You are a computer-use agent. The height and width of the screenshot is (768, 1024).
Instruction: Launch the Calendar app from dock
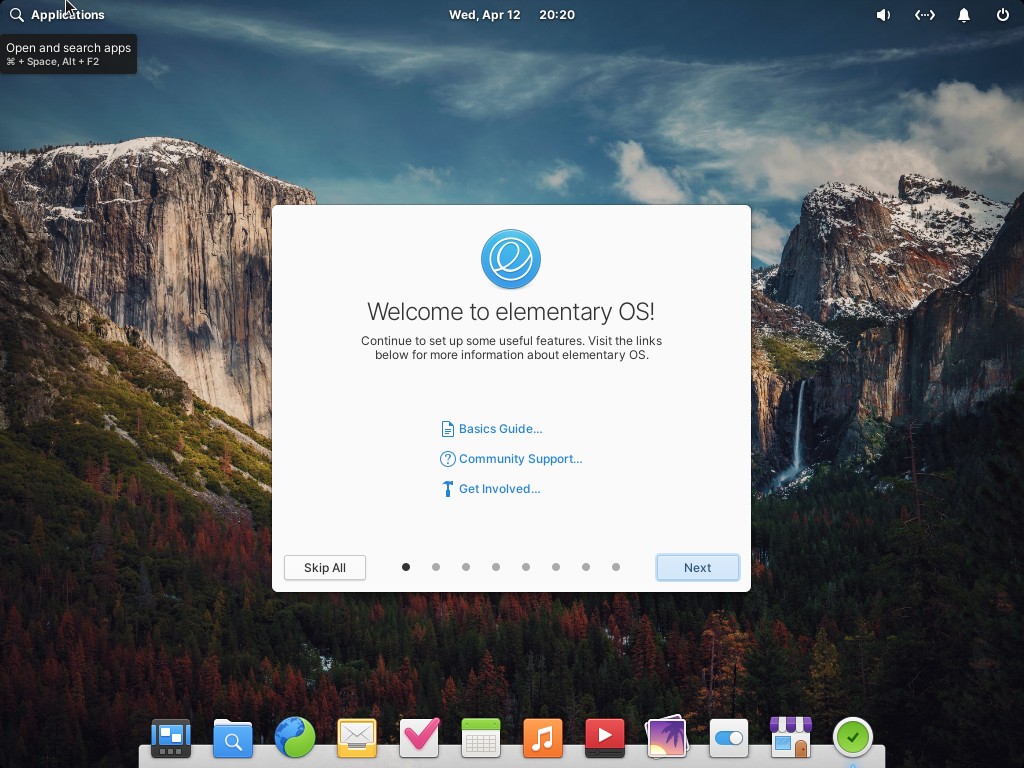[x=481, y=738]
